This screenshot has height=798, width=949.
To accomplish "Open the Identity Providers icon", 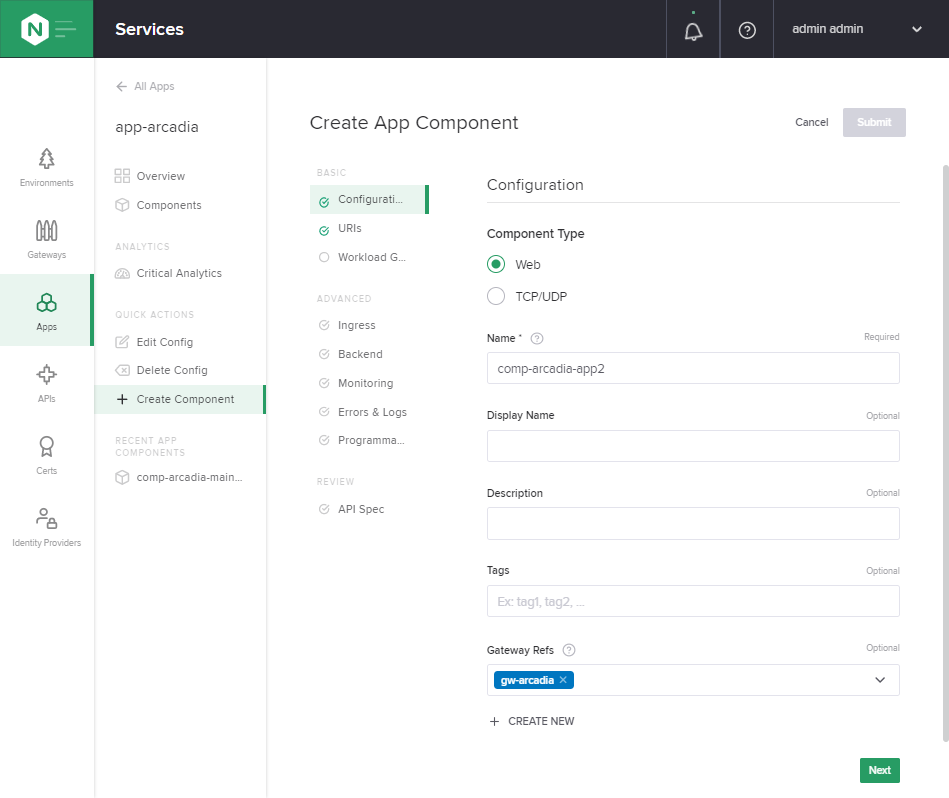I will click(47, 518).
